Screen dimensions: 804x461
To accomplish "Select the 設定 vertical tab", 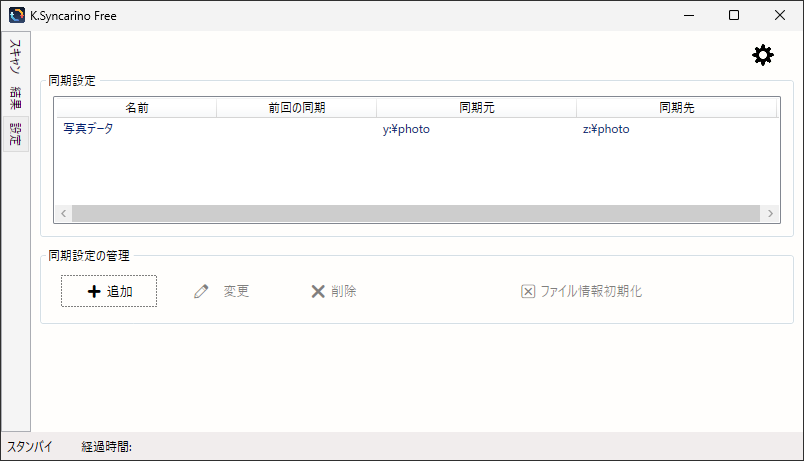I will [15, 133].
